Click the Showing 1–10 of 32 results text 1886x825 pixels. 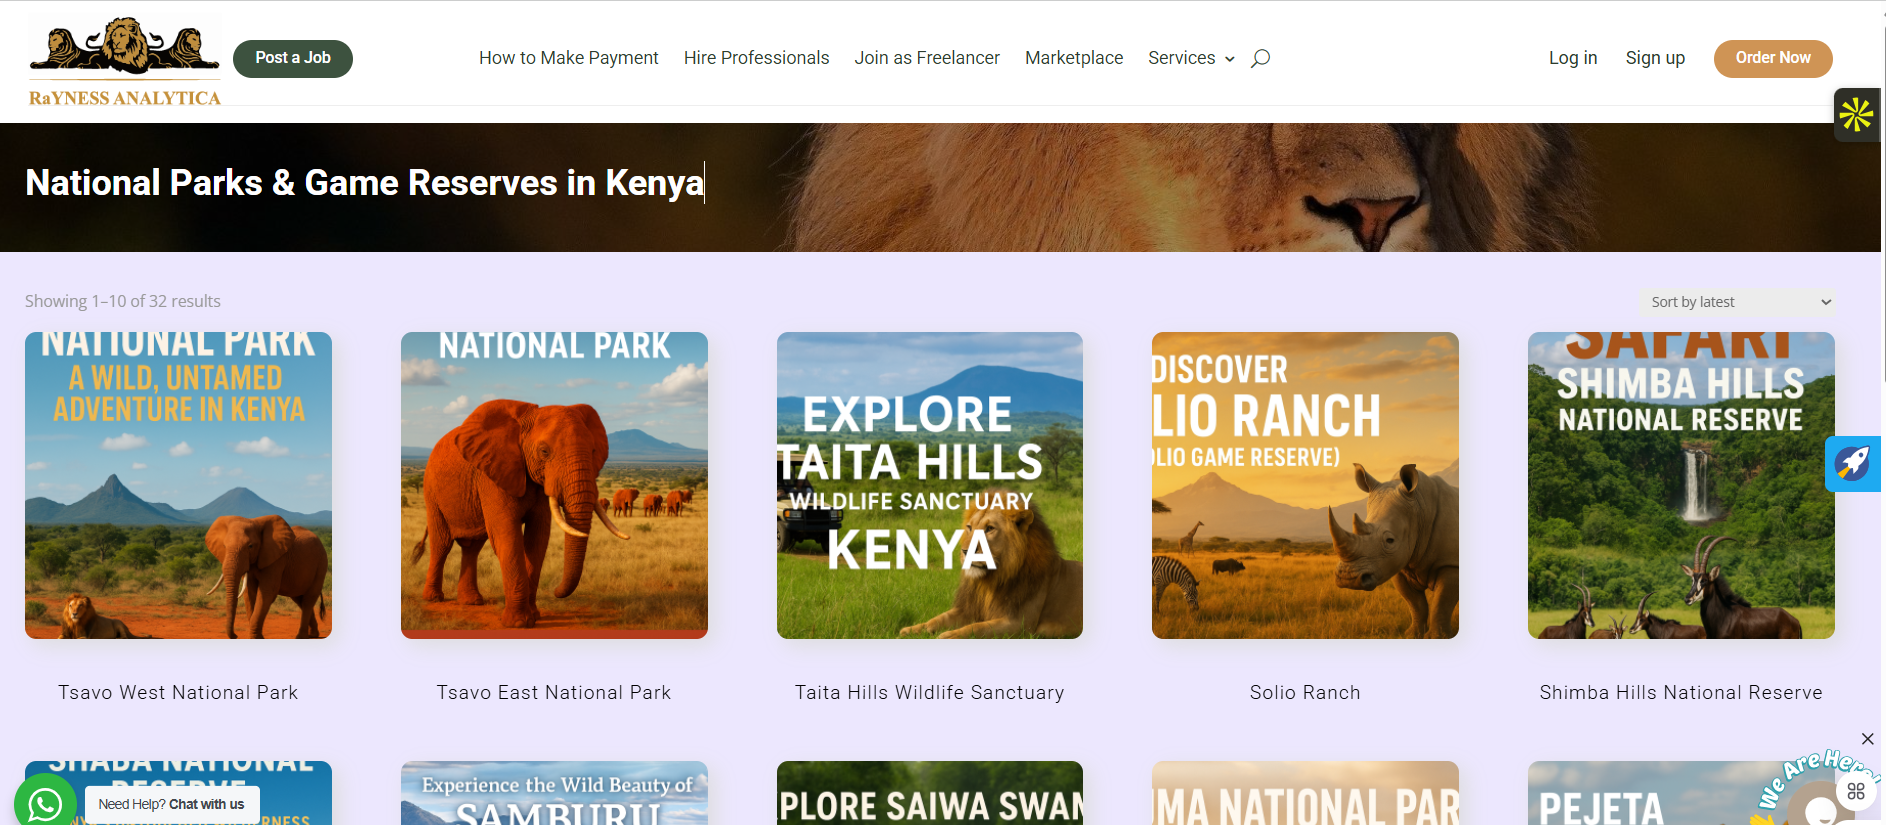(x=123, y=301)
